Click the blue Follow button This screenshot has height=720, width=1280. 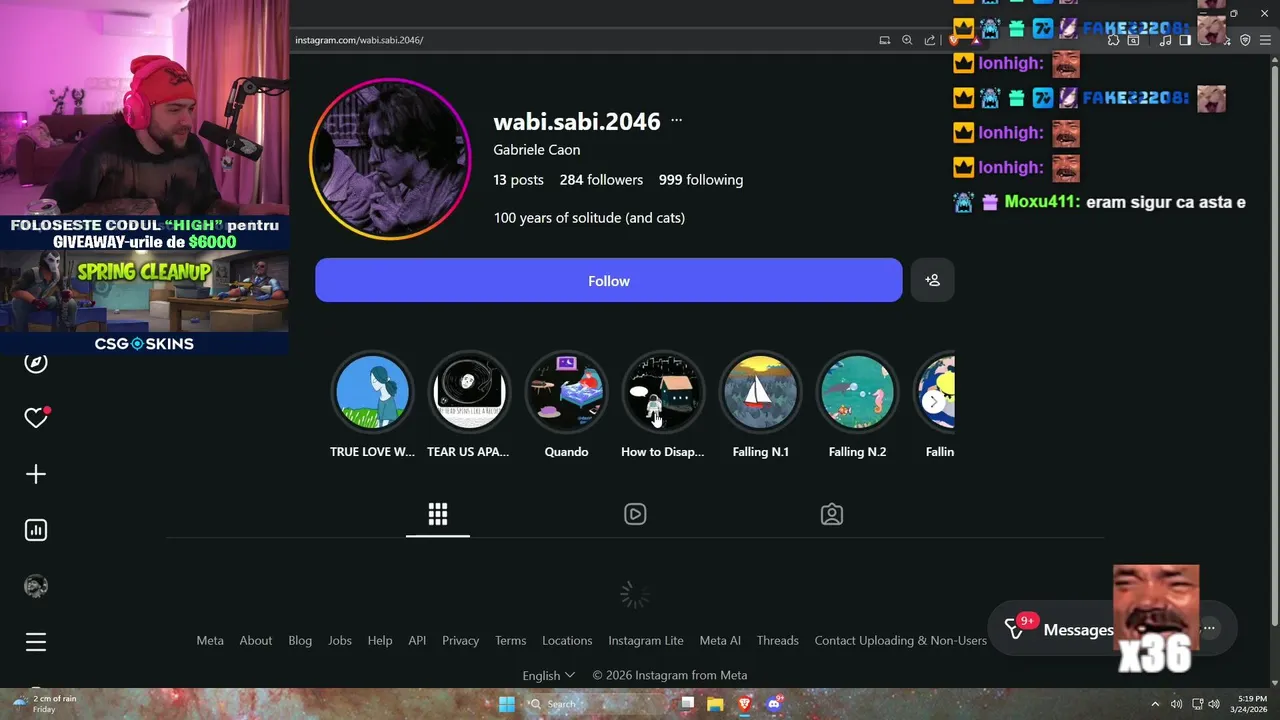pyautogui.click(x=609, y=280)
